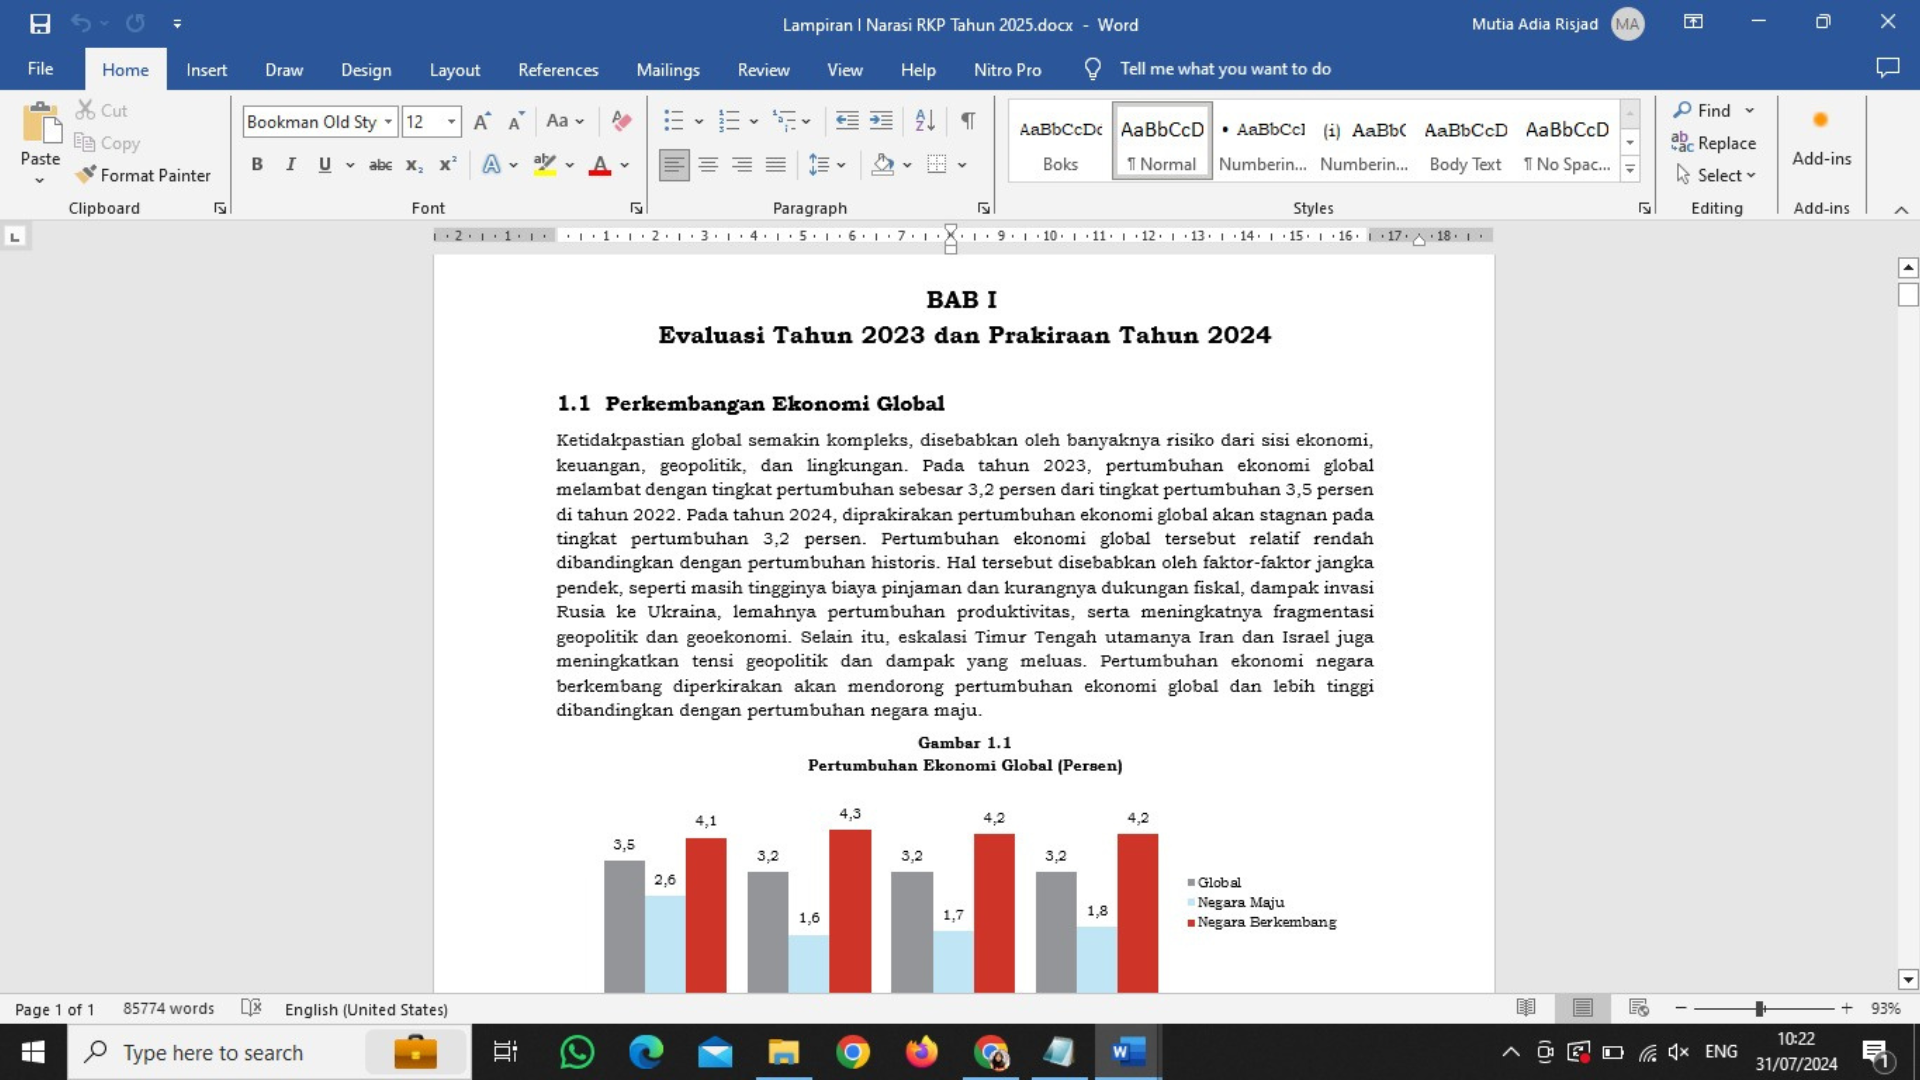Open the font size dropdown

[x=451, y=122]
